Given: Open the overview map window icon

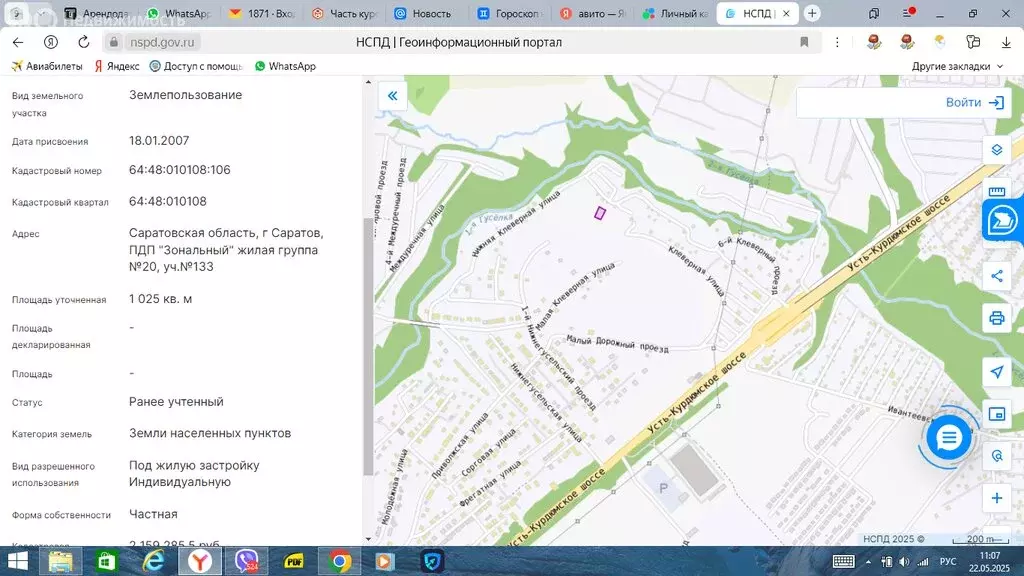Looking at the screenshot, I should (x=997, y=414).
